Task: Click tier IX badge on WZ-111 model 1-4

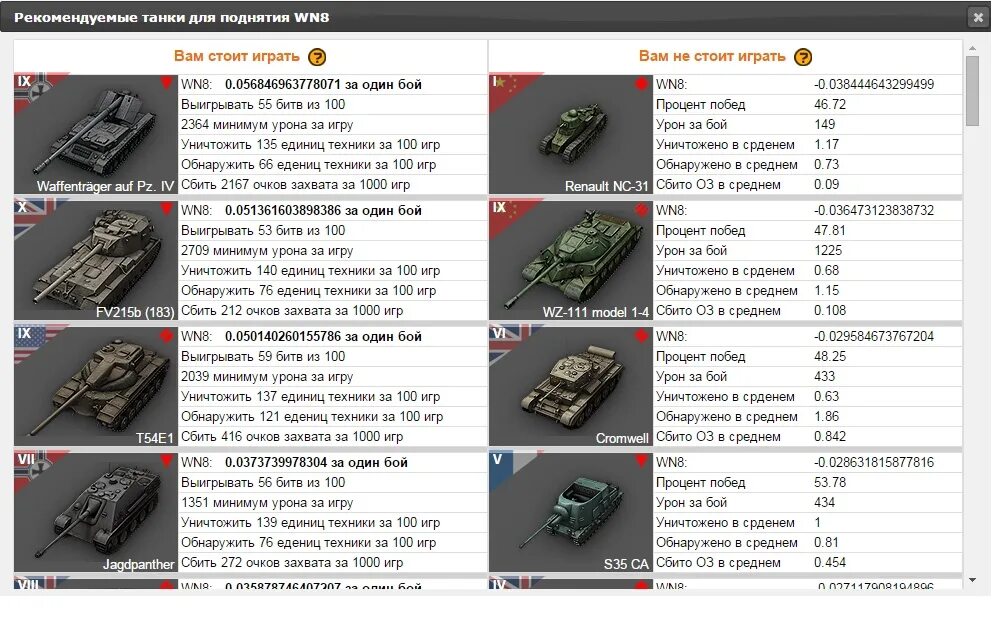Action: [499, 208]
